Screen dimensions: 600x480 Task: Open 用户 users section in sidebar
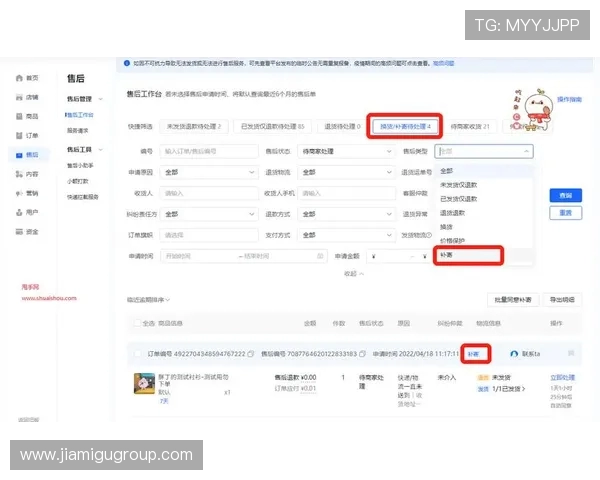coord(27,212)
